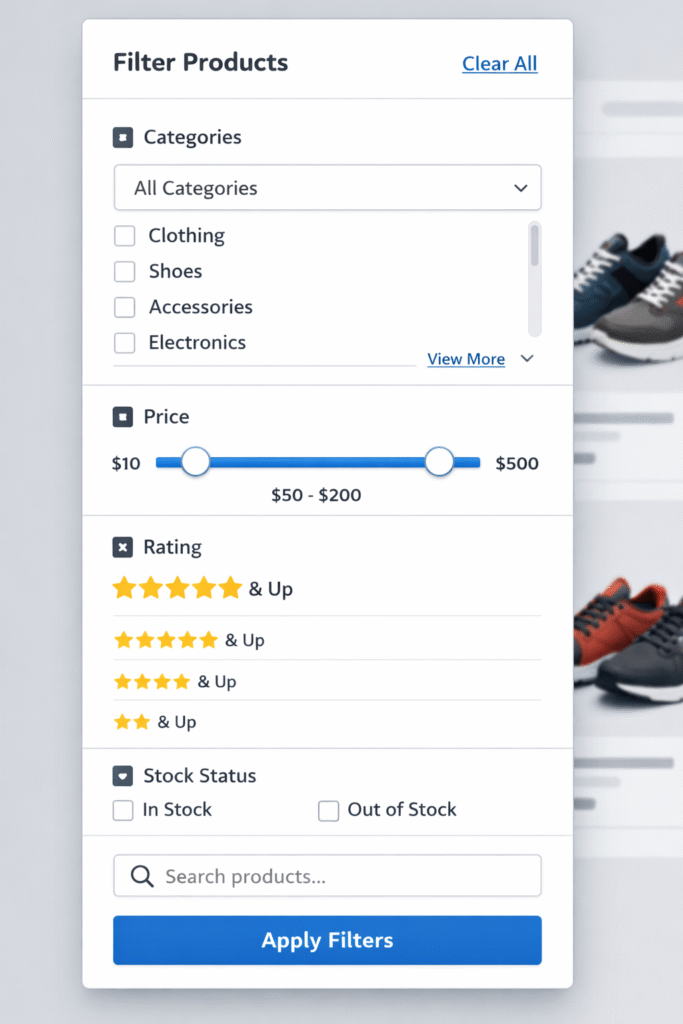683x1024 pixels.
Task: Click the Stock Status section icon
Action: tap(123, 776)
